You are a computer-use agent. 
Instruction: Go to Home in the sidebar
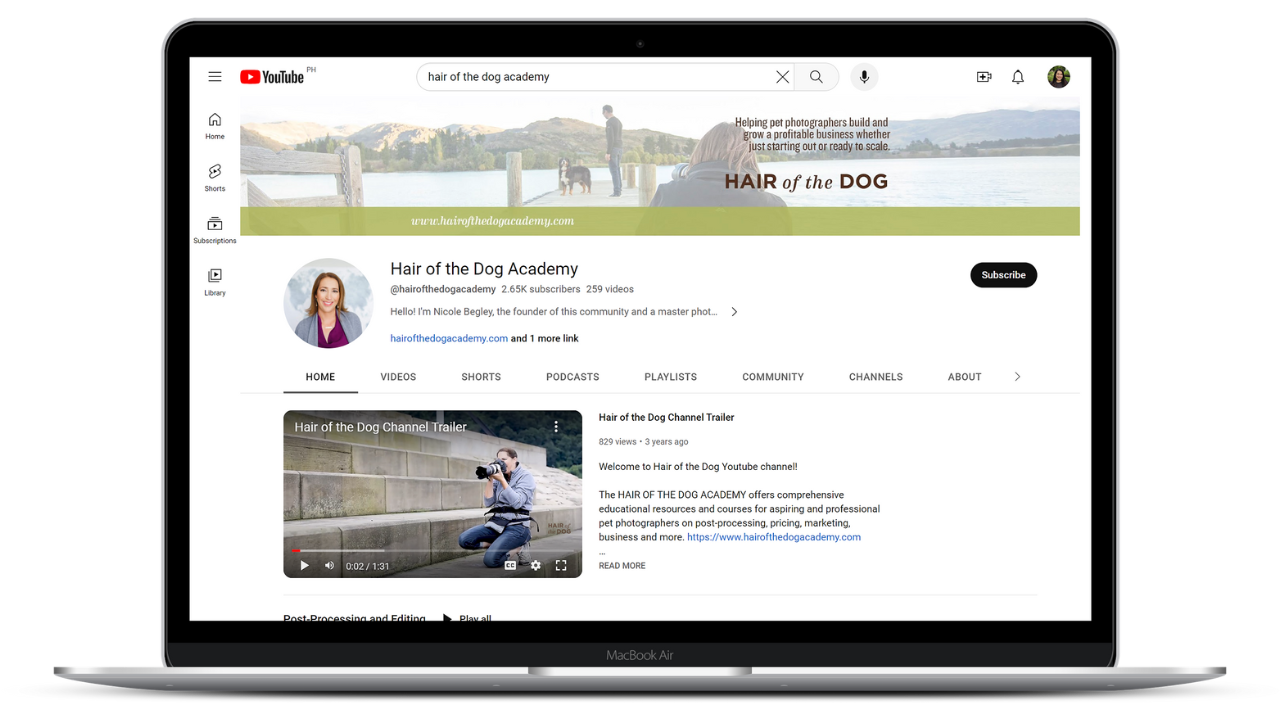pyautogui.click(x=215, y=126)
